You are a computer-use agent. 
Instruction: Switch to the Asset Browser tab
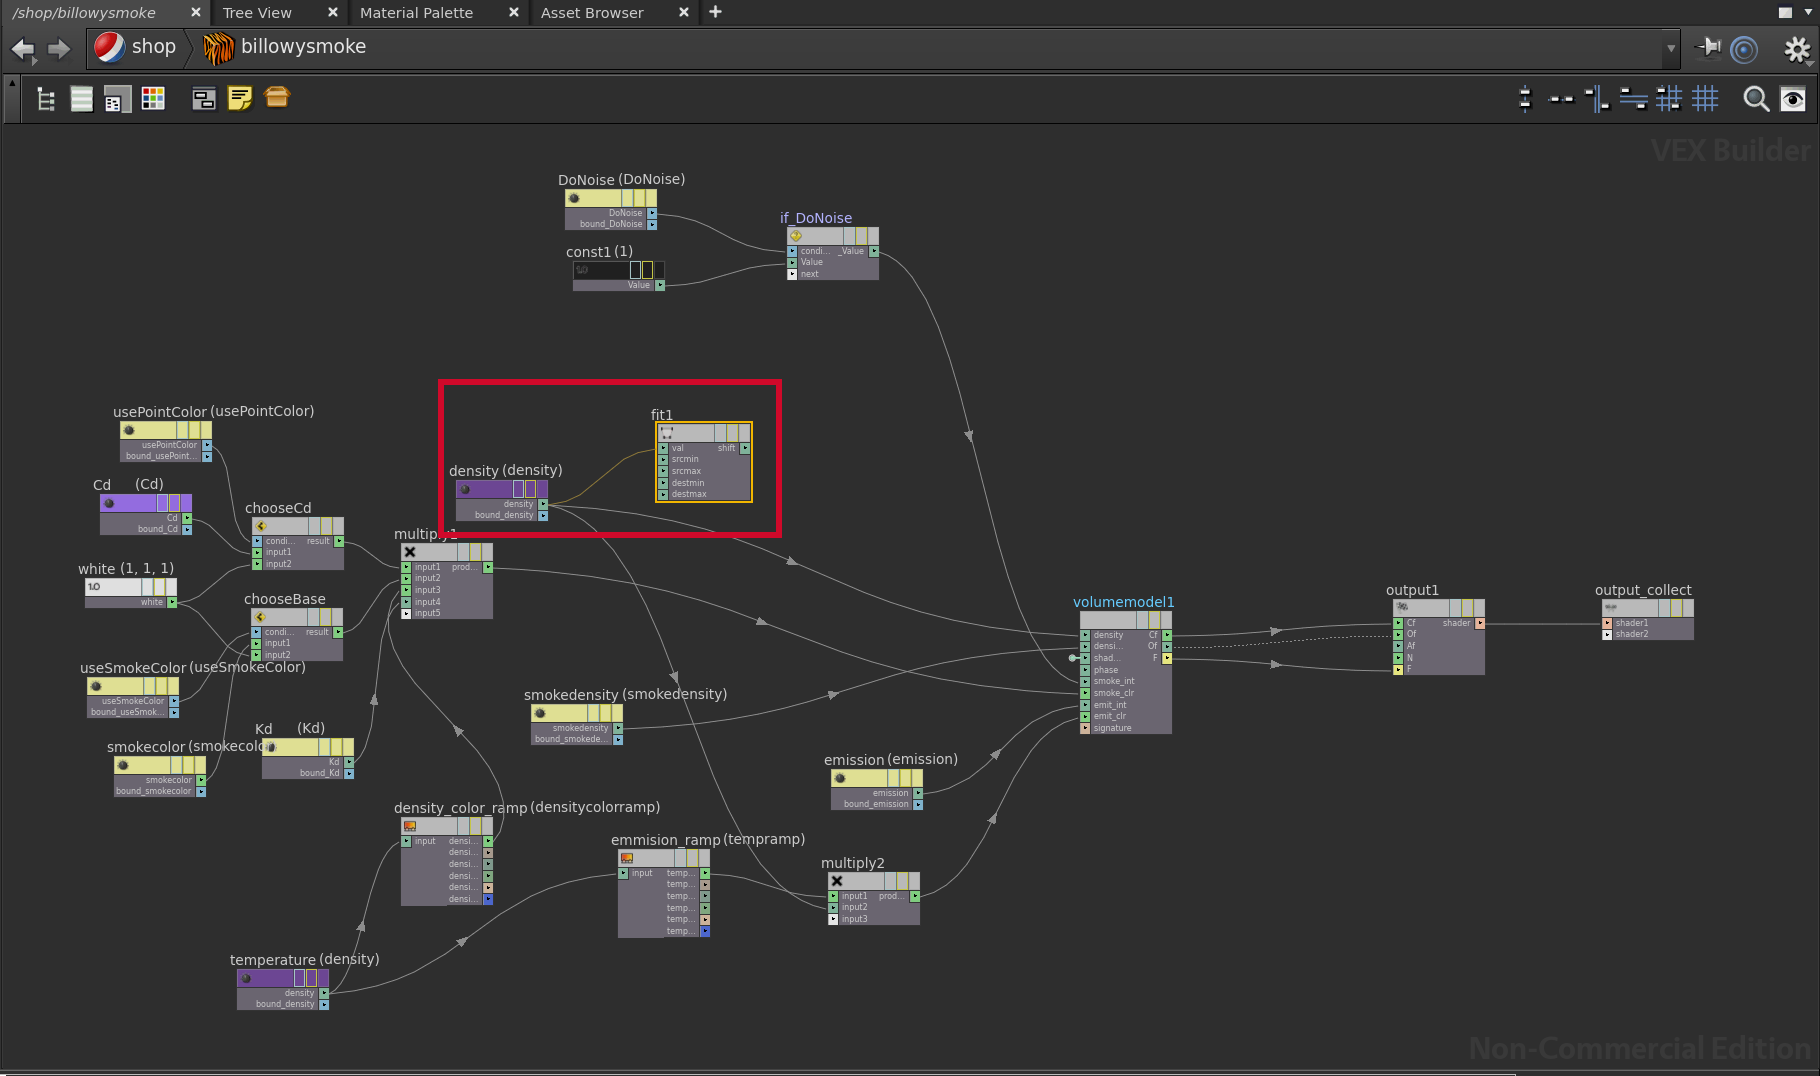pyautogui.click(x=592, y=13)
